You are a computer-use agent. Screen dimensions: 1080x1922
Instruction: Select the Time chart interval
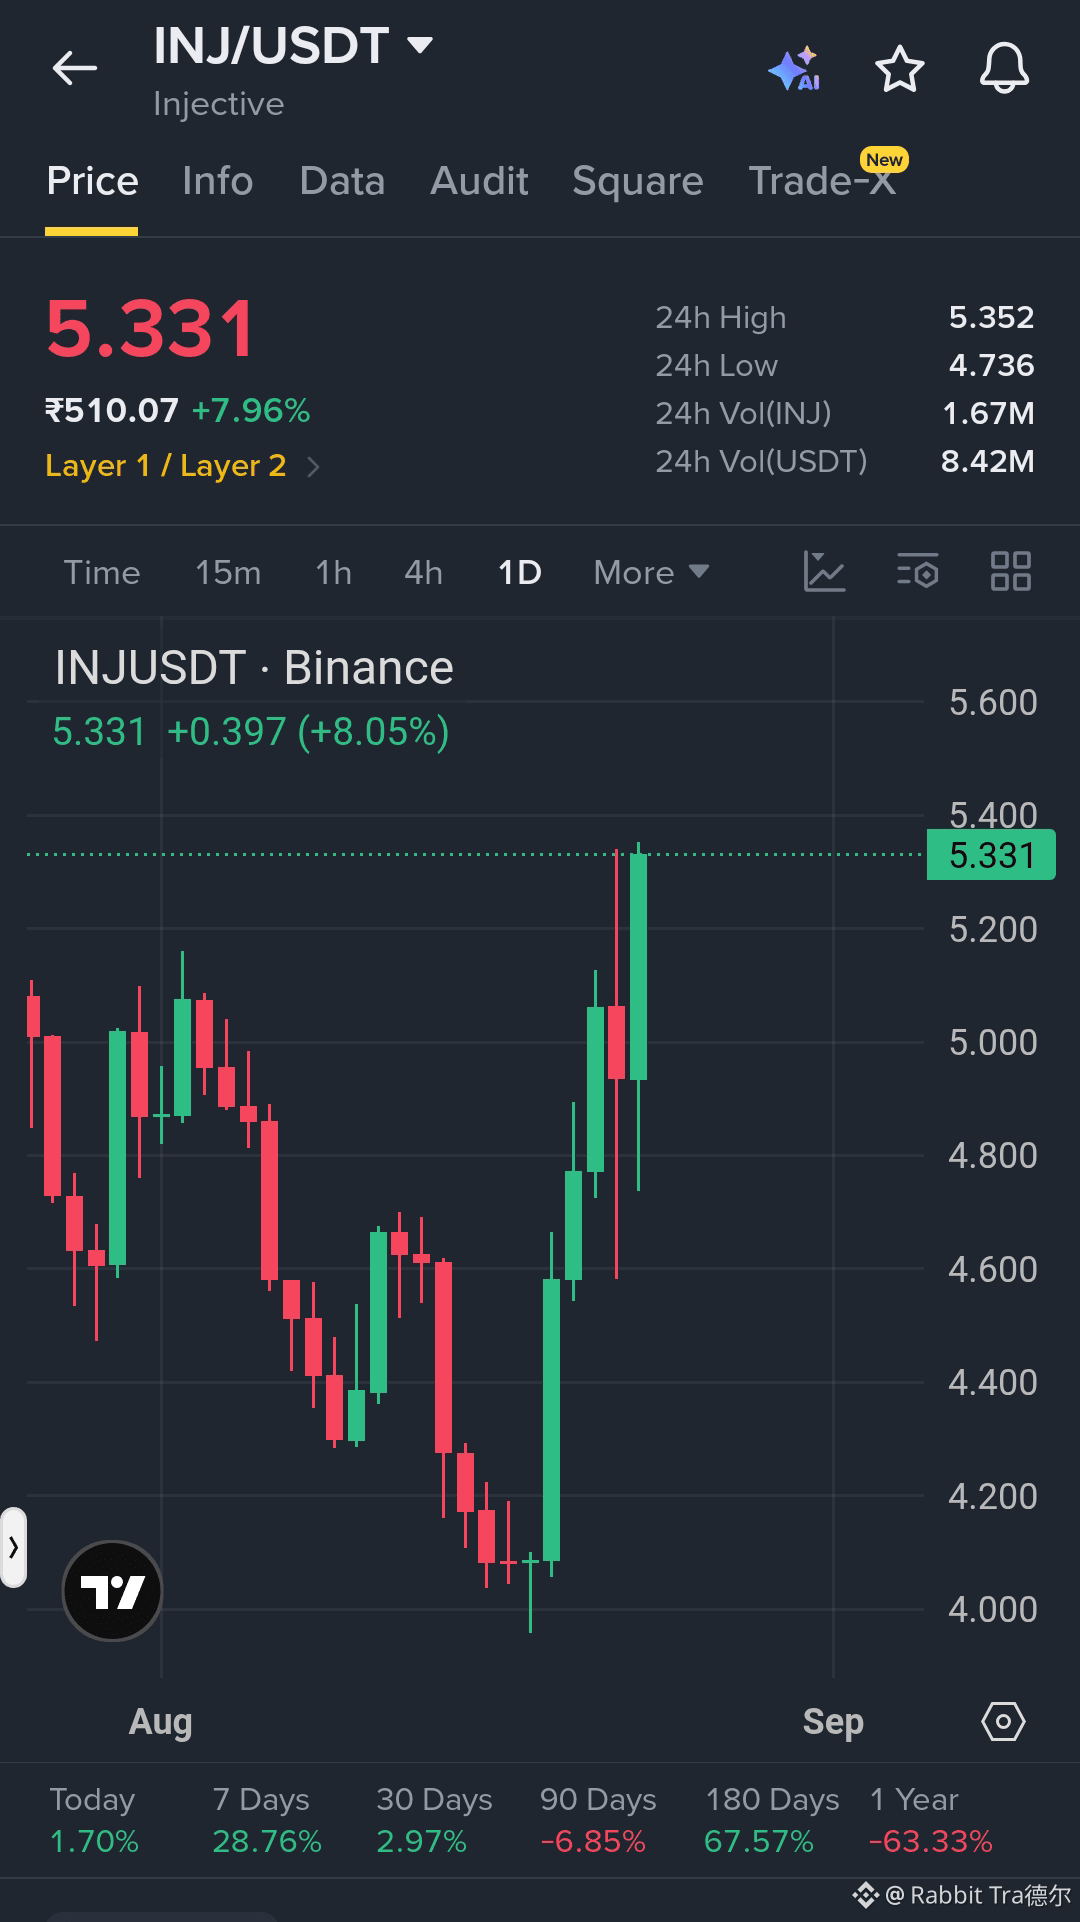pos(102,573)
